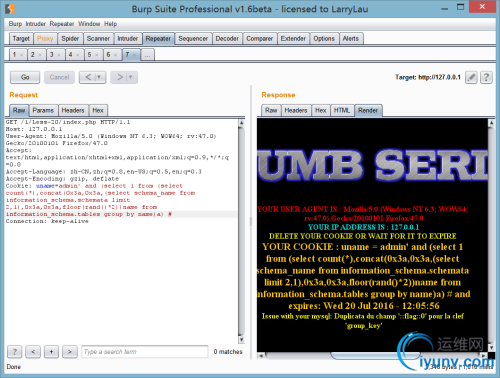Show Response HTML tab

[342, 110]
